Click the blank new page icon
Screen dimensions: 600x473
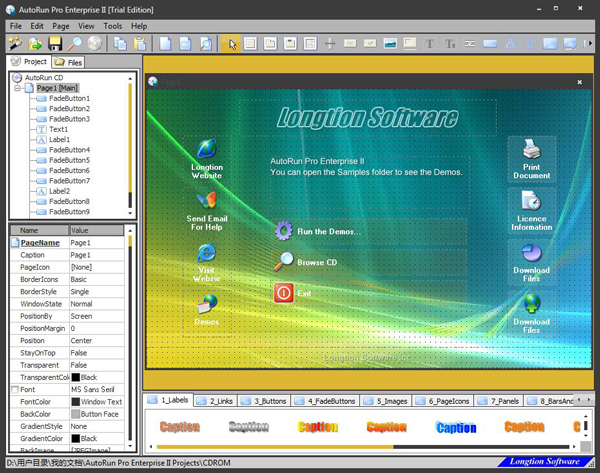point(165,43)
